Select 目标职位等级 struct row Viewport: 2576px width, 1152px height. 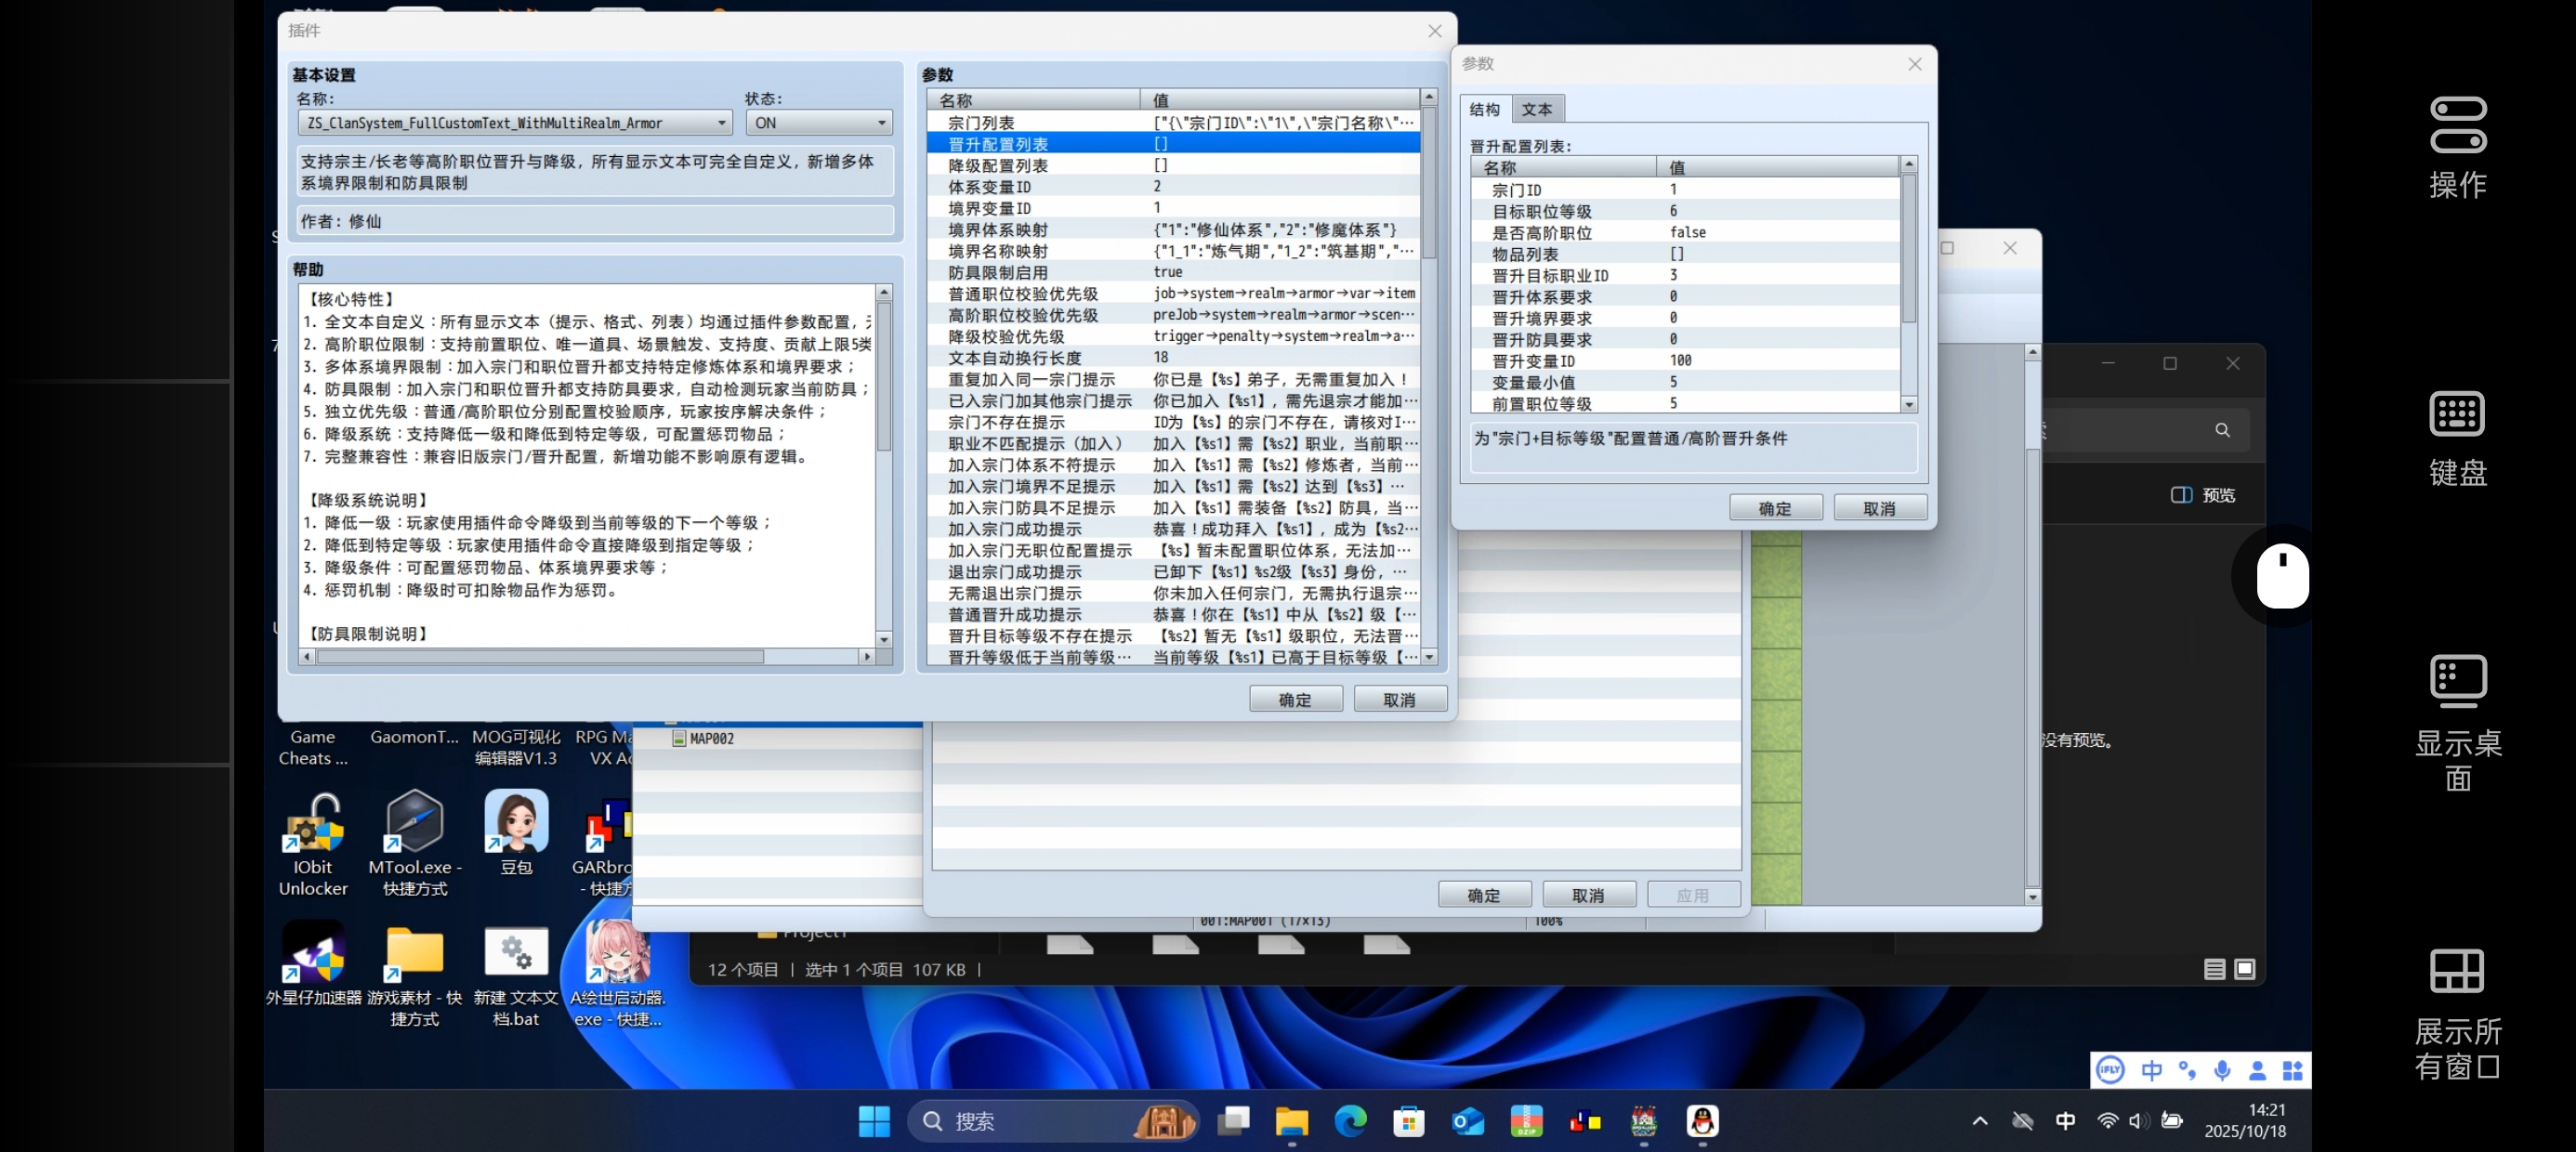[1685, 211]
